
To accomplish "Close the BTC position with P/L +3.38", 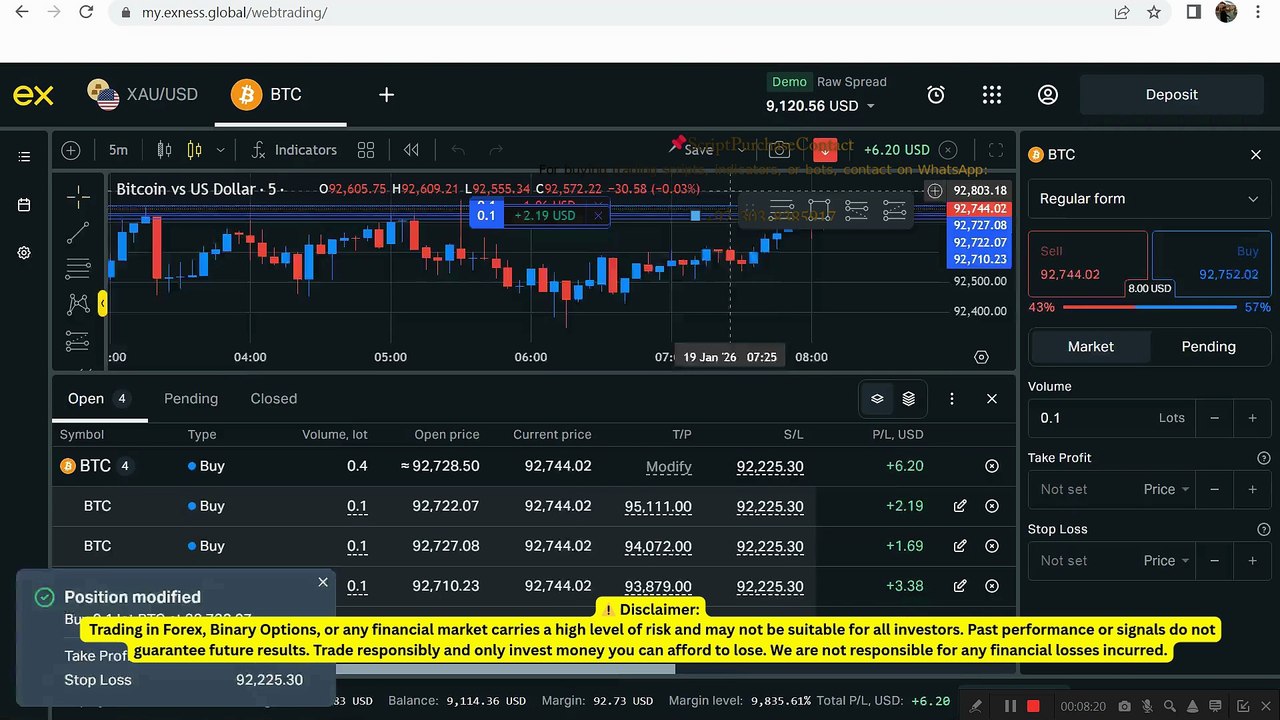I will coord(992,586).
